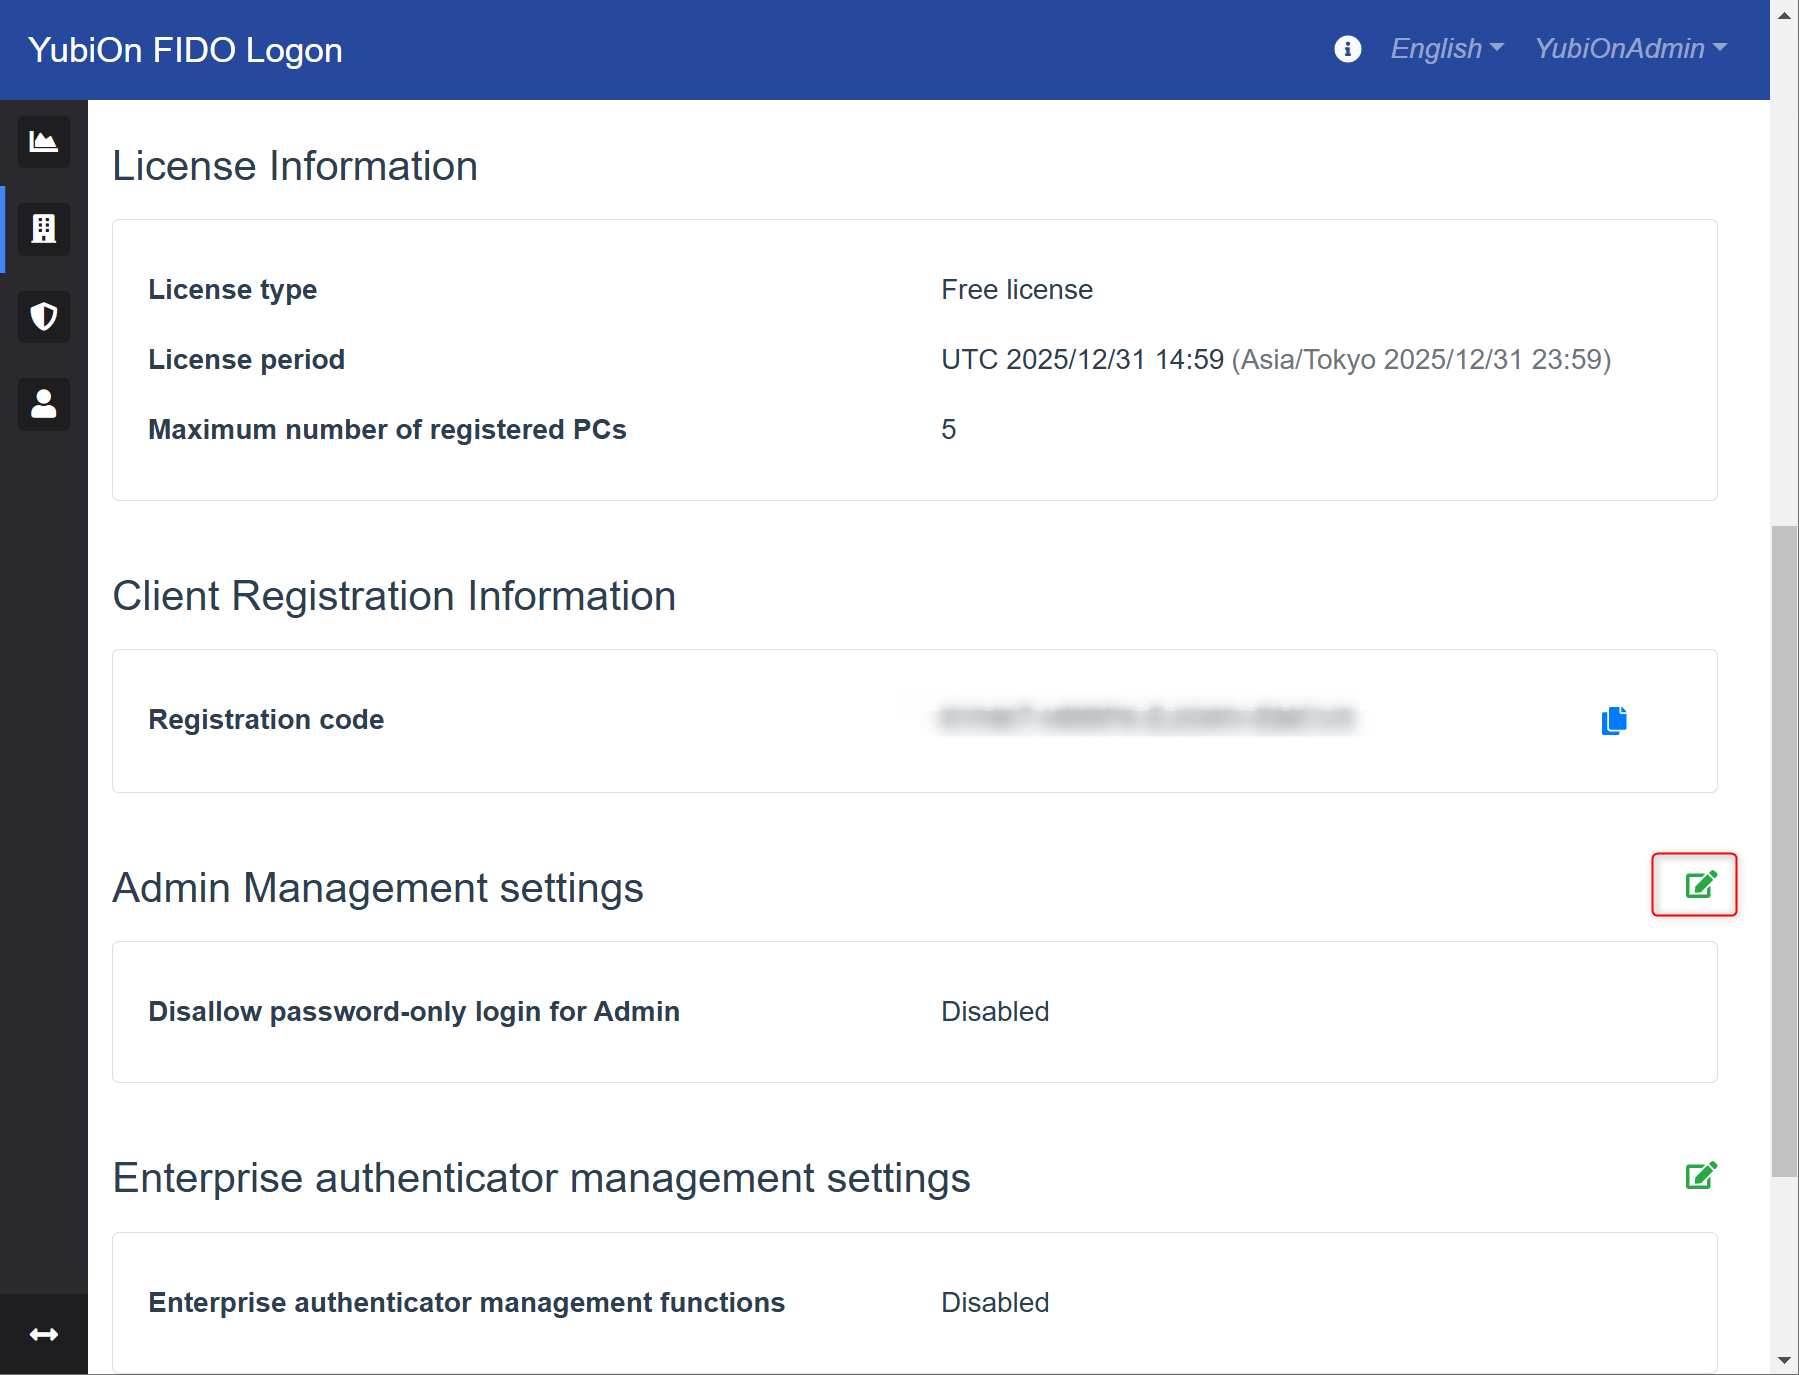Screen dimensions: 1799x1375
Task: Copy the registration code to clipboard
Action: pos(1614,720)
